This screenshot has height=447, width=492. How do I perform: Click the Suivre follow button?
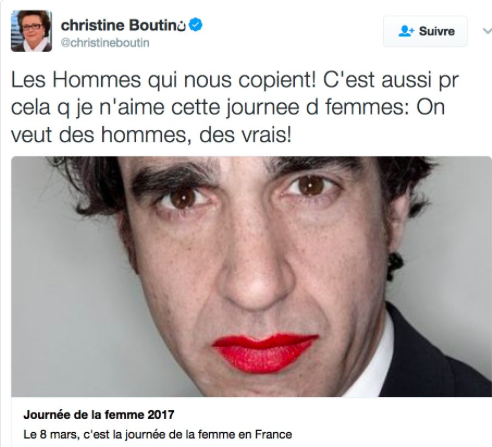click(425, 31)
